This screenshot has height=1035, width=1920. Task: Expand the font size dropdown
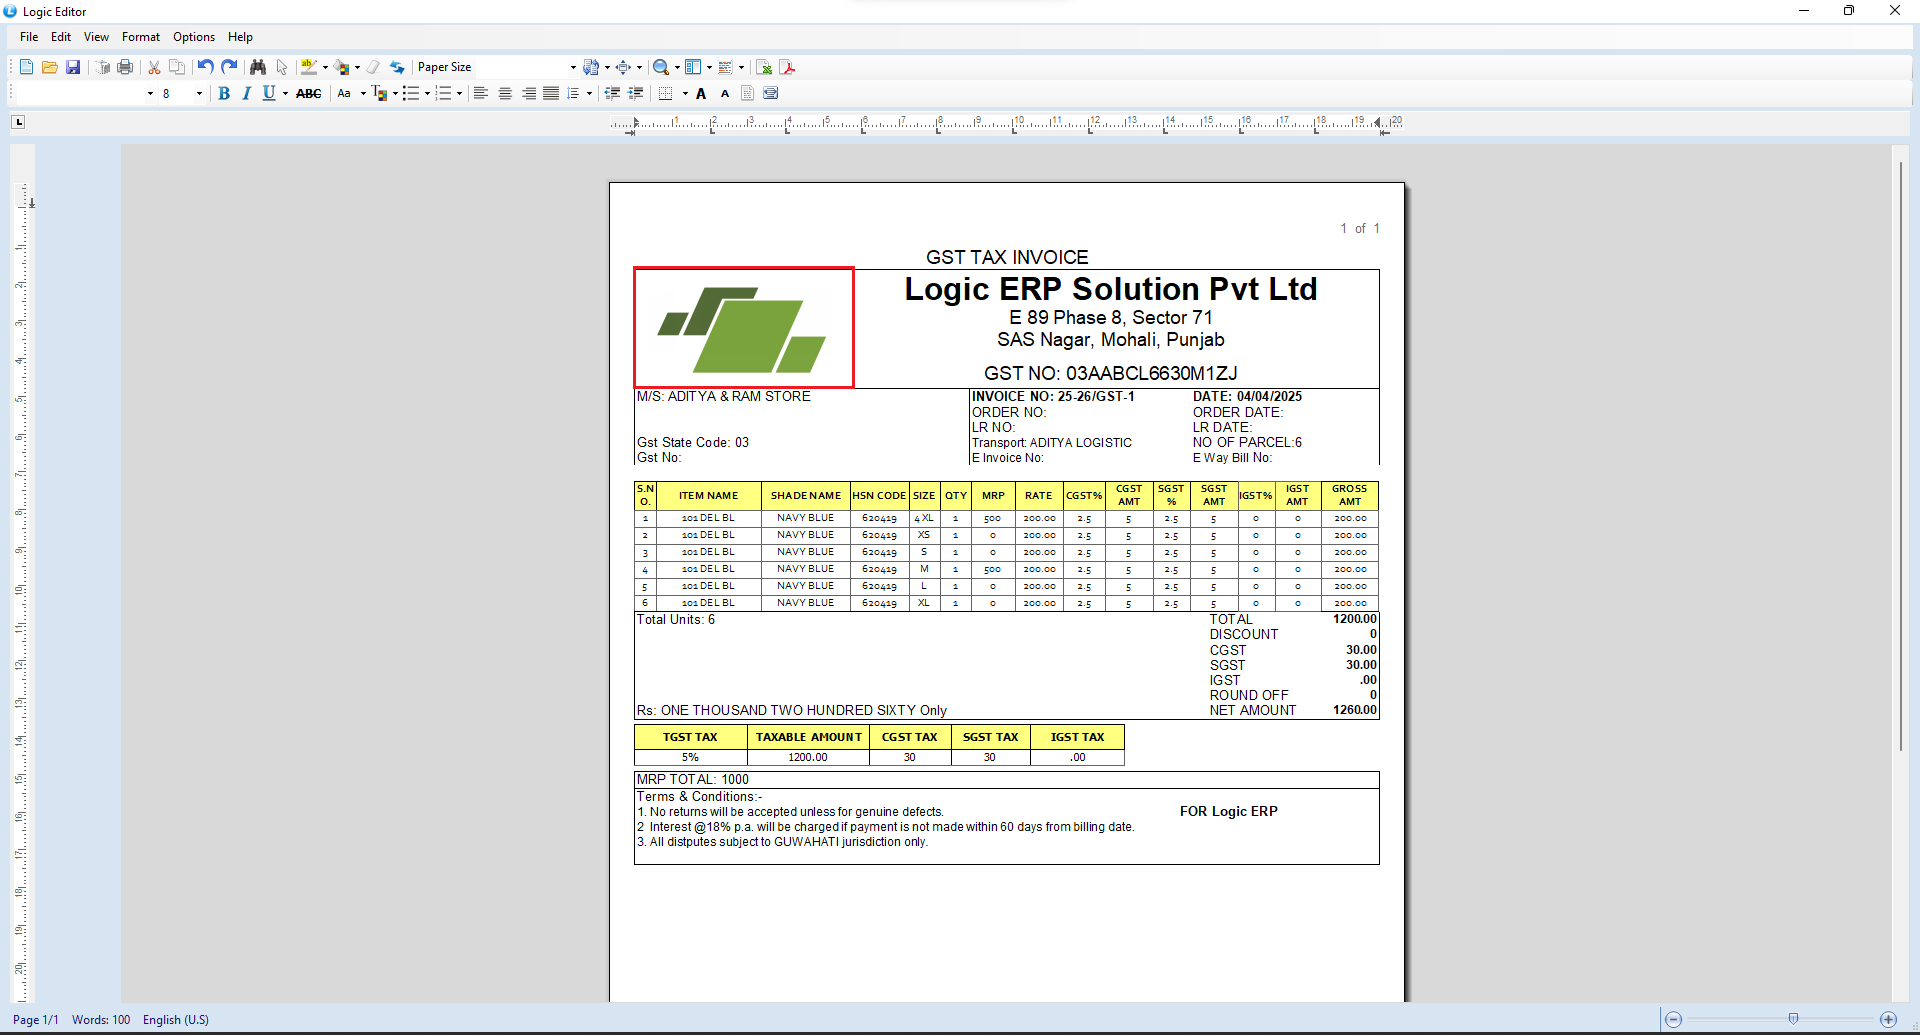click(199, 93)
